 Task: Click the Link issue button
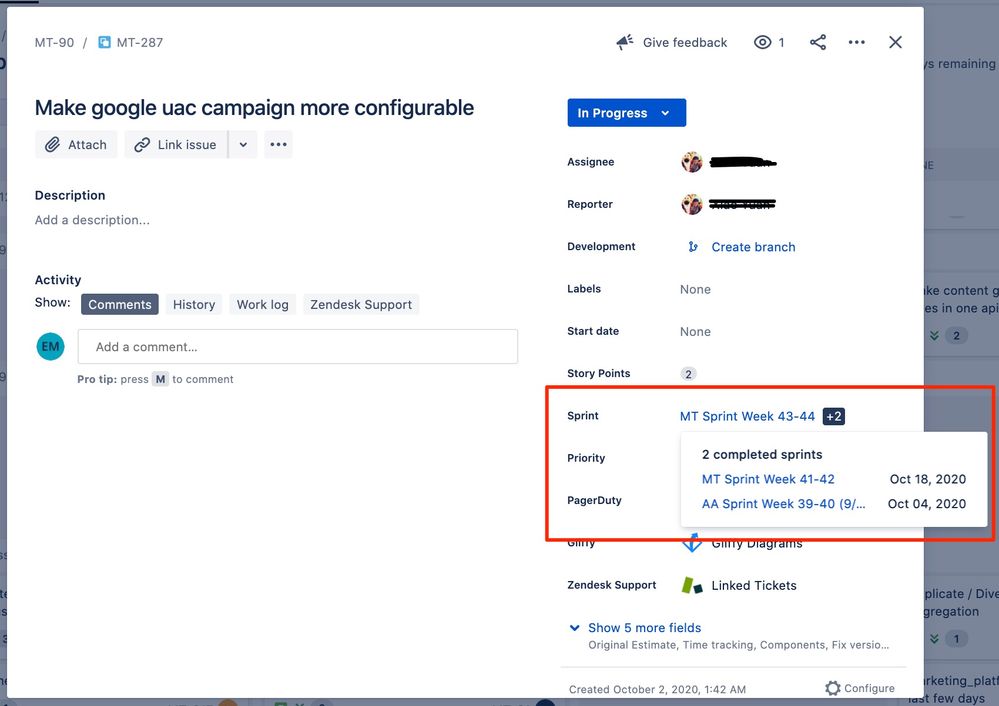[x=176, y=145]
